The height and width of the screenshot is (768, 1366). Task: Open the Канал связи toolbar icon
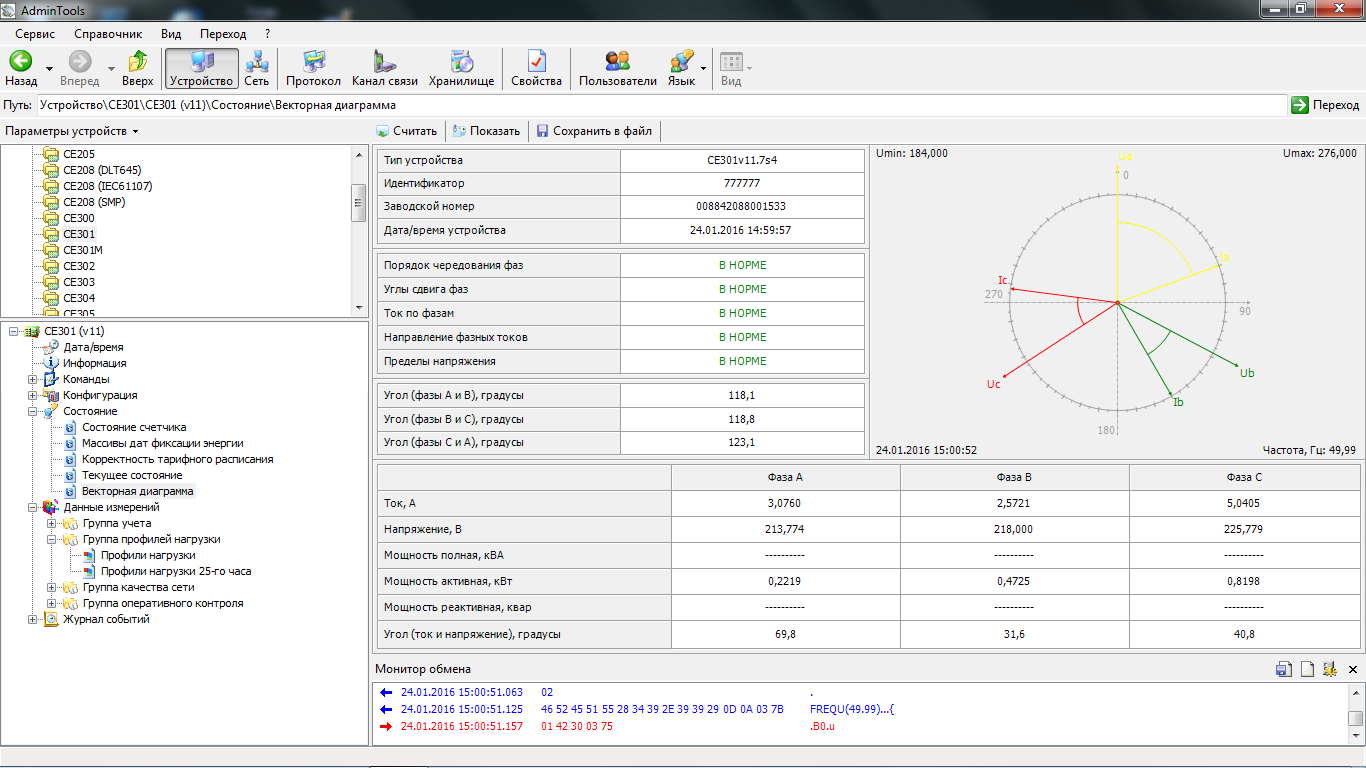[x=385, y=62]
